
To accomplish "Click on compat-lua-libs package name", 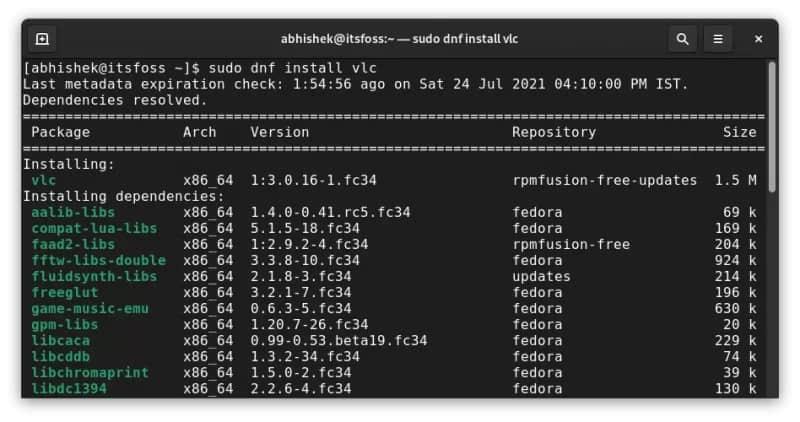I will pyautogui.click(x=94, y=228).
